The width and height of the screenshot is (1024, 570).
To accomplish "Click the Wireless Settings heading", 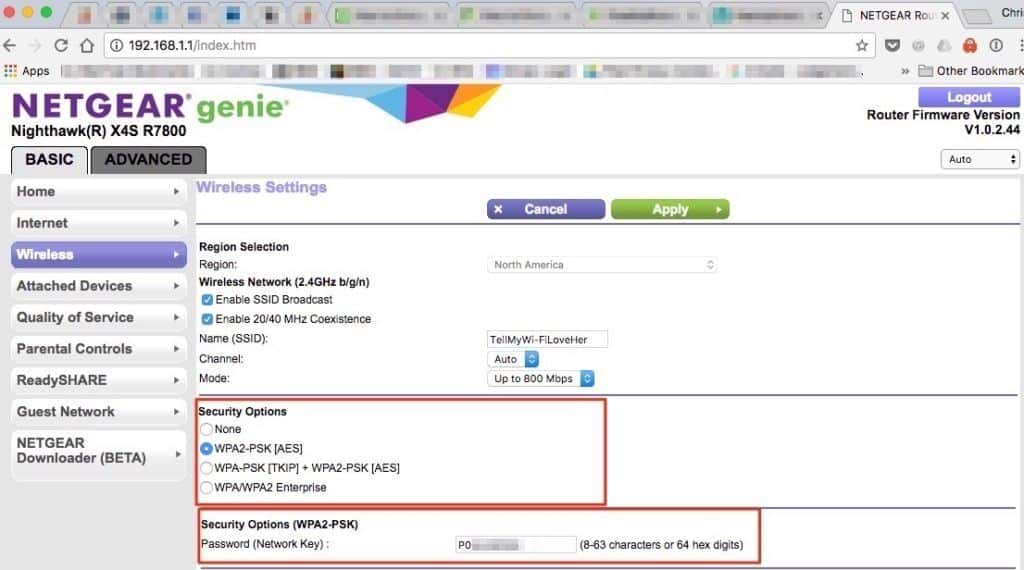I will pyautogui.click(x=261, y=187).
